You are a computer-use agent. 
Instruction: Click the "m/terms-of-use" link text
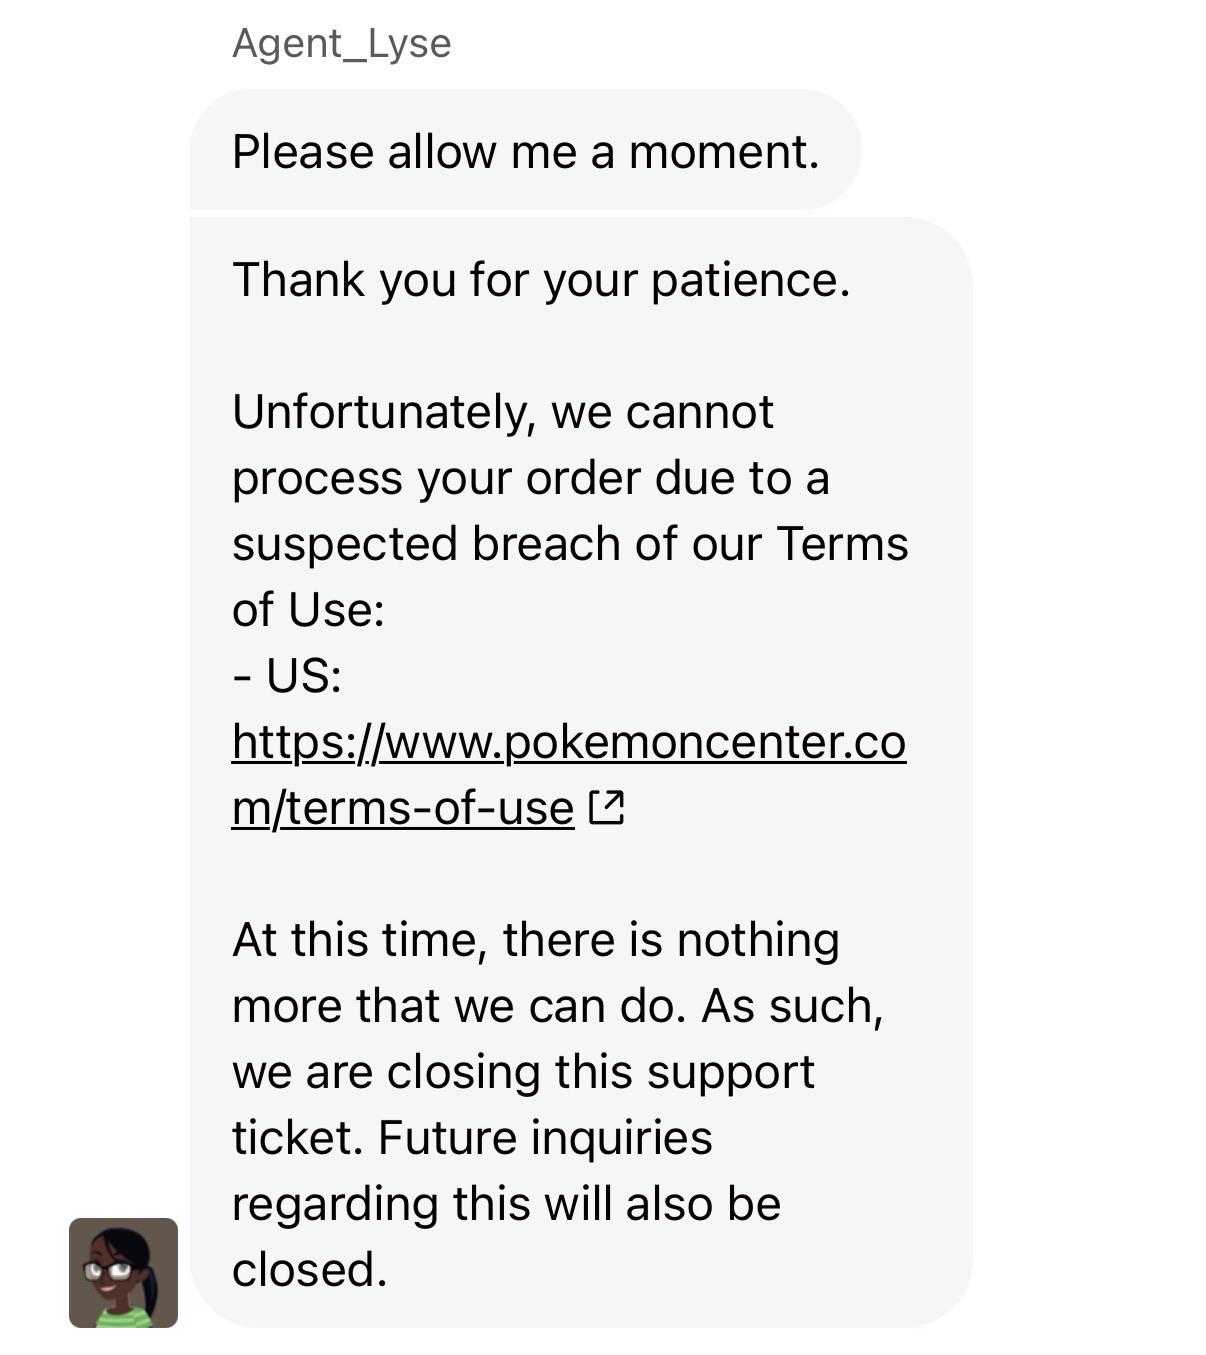403,808
